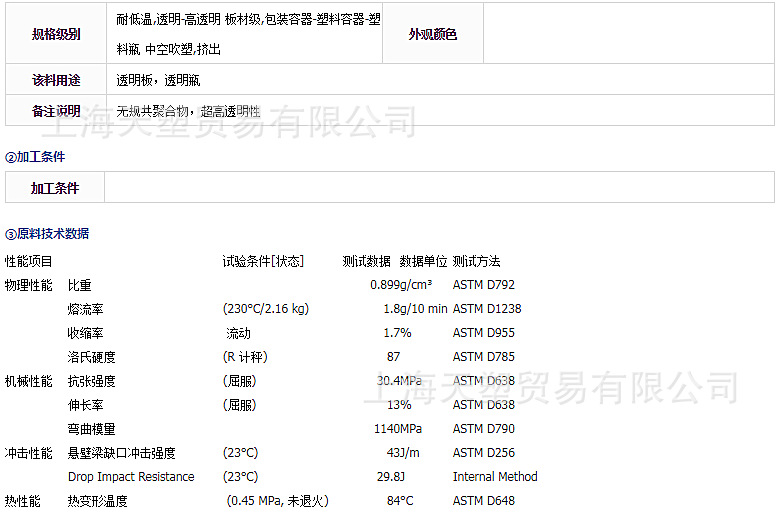Click the 熔流率 property row

[x=85, y=309]
